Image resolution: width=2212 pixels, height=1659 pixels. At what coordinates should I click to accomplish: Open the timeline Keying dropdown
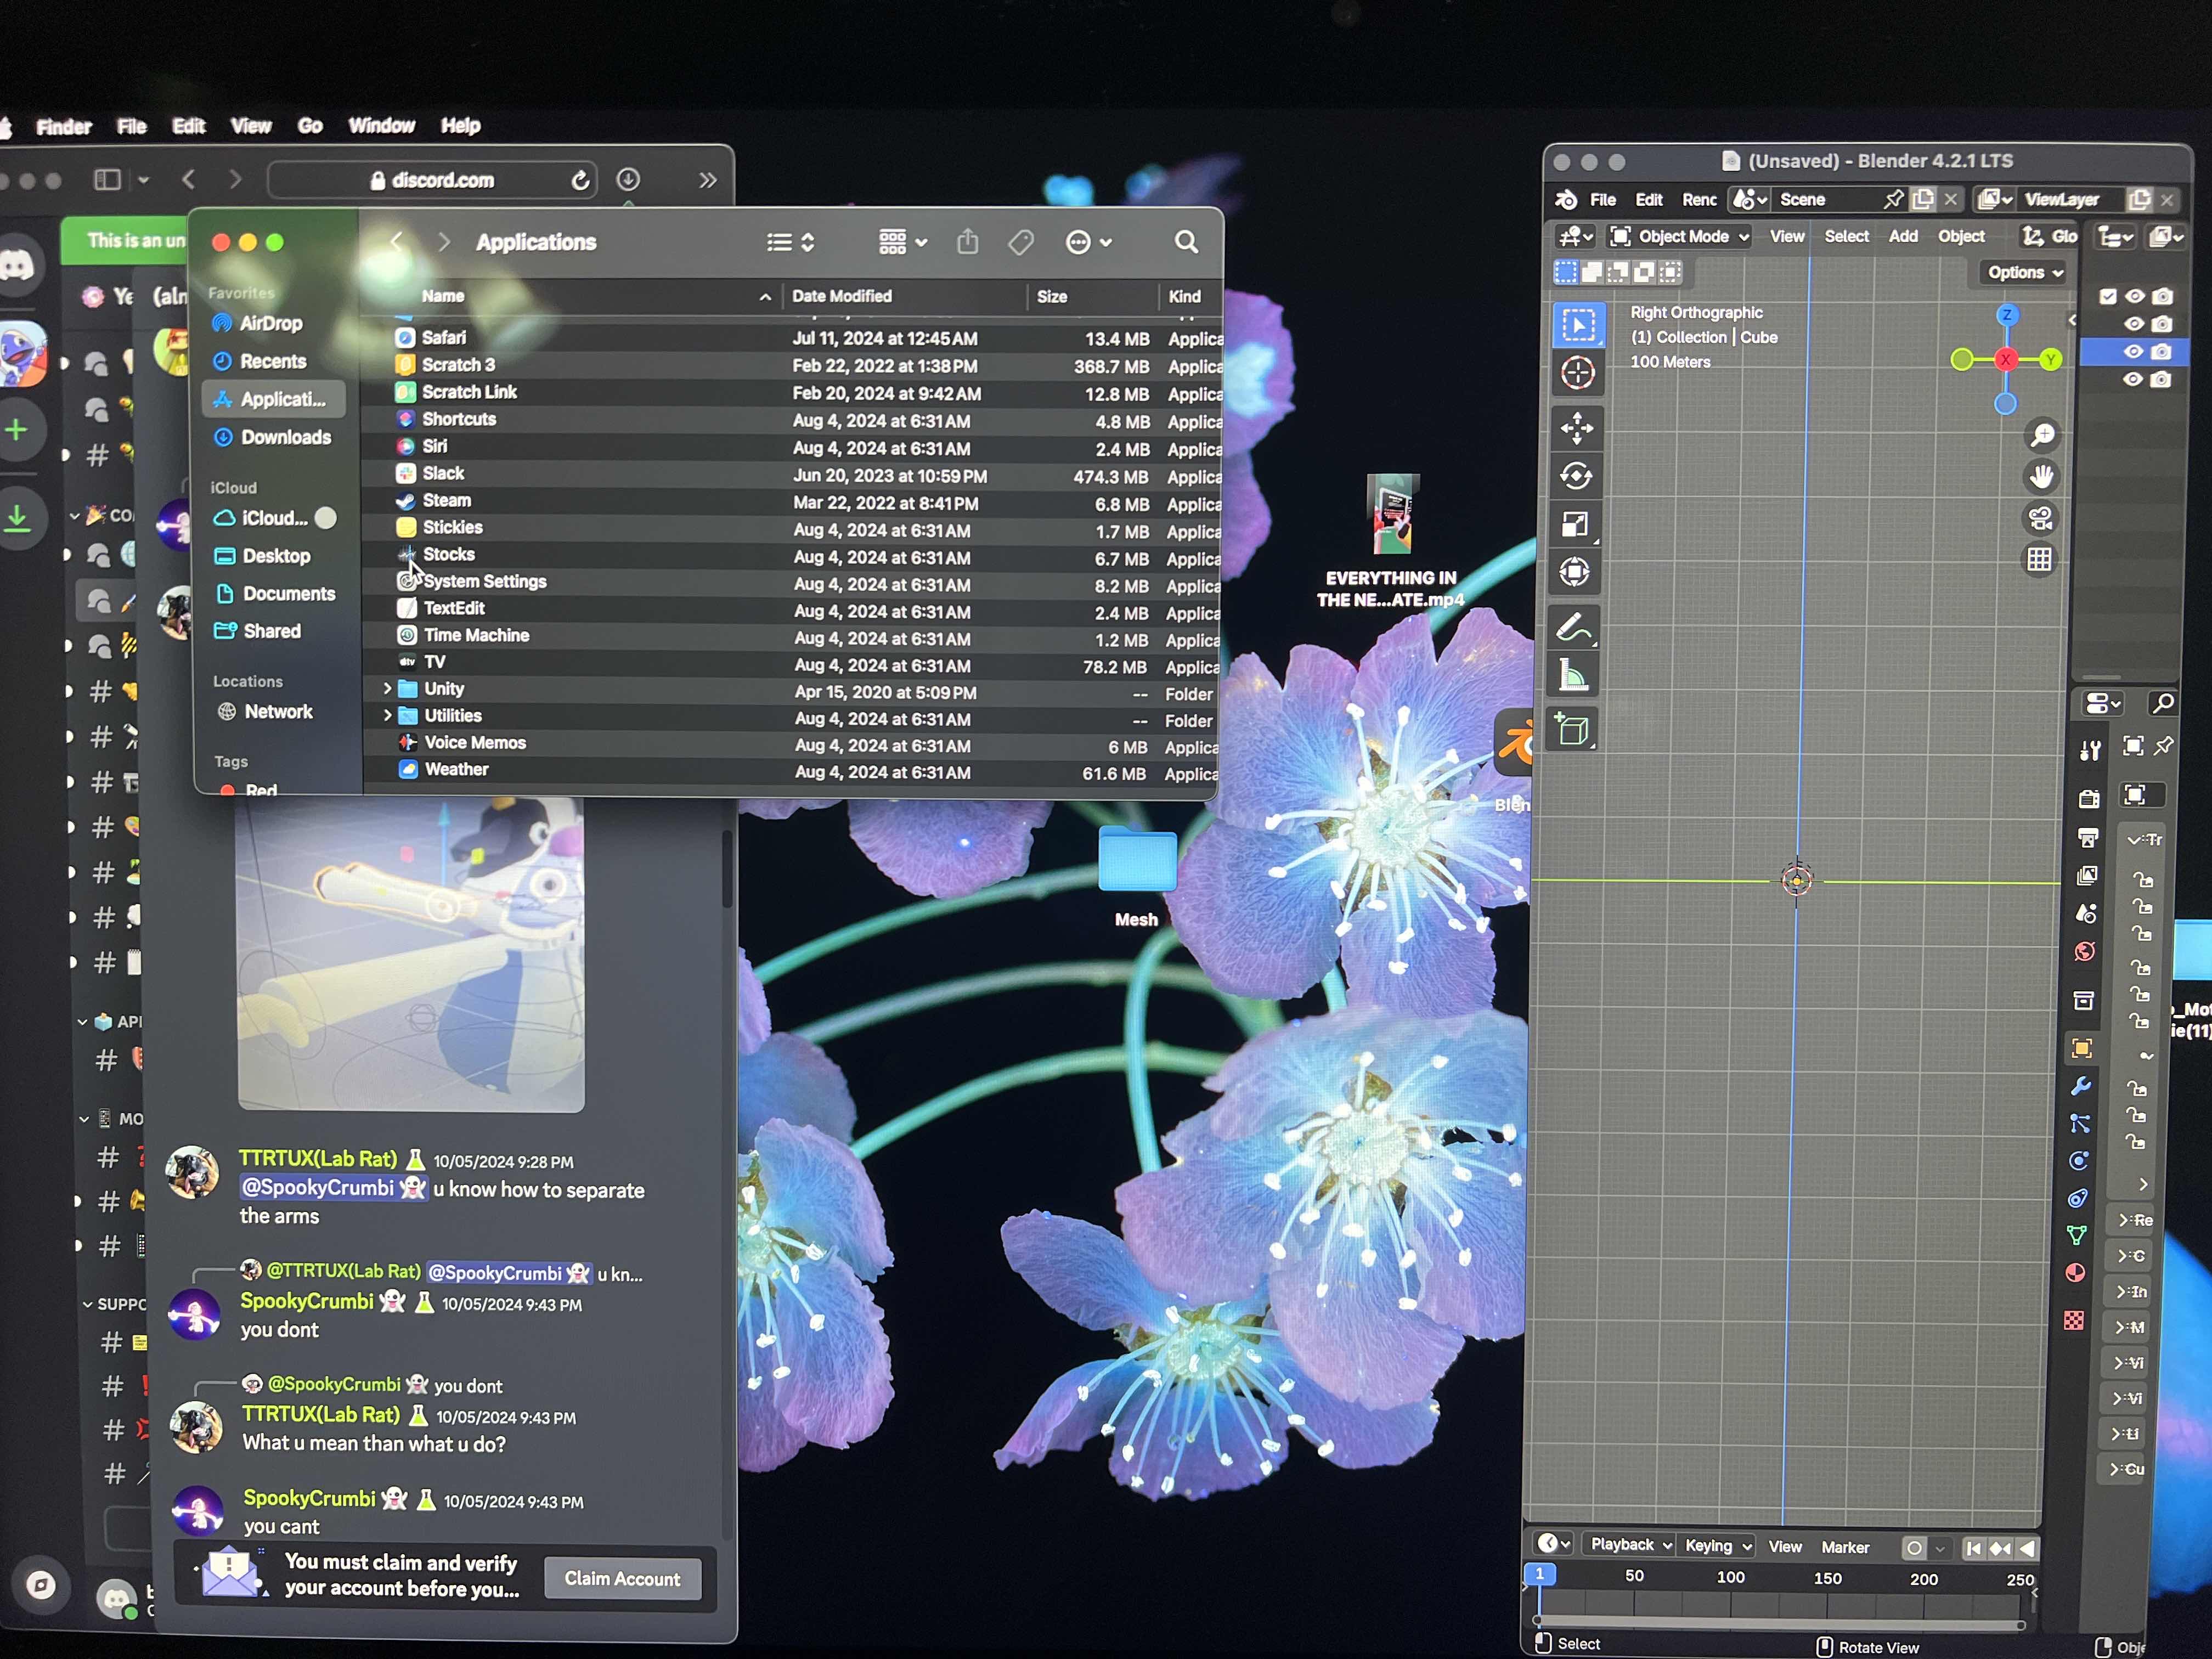pos(1717,1546)
